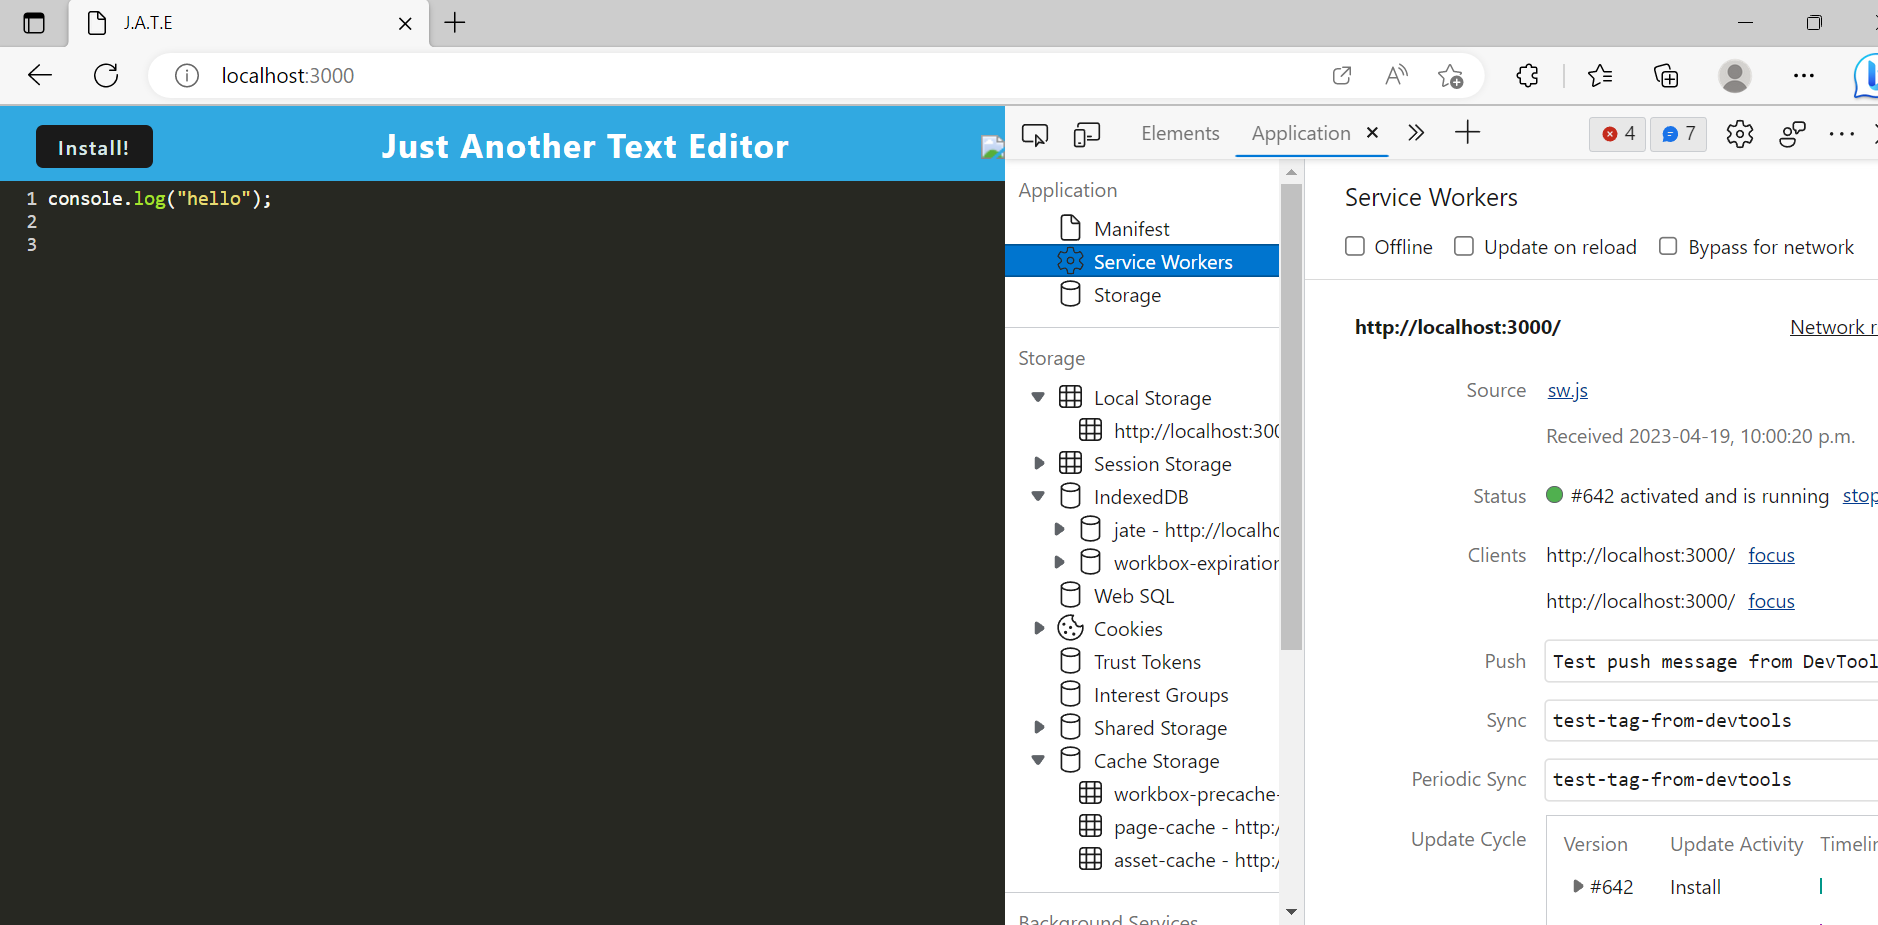Open the sw.js source link
Viewport: 1878px width, 925px height.
(1567, 390)
